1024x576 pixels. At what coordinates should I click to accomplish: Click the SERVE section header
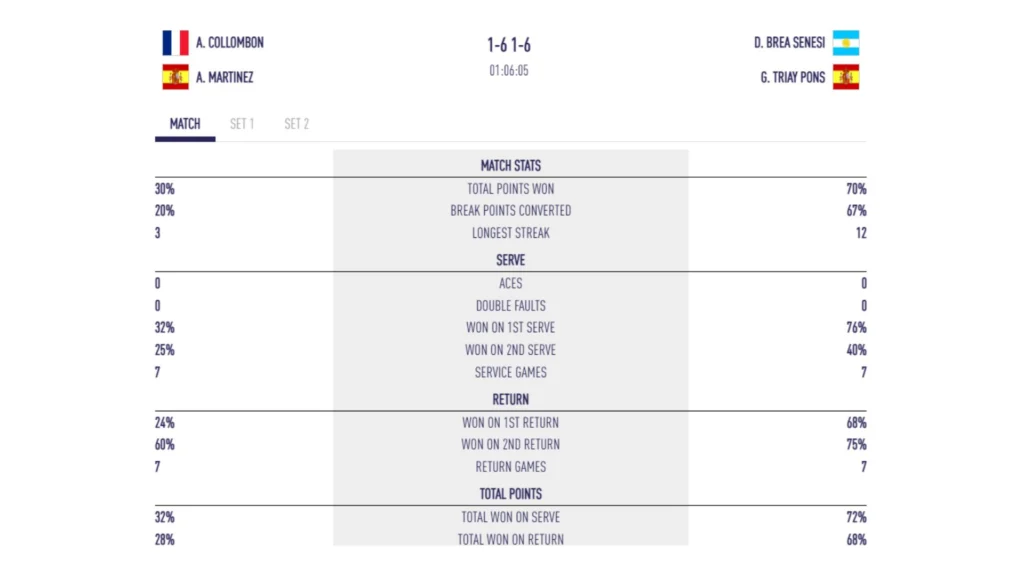[x=510, y=259]
